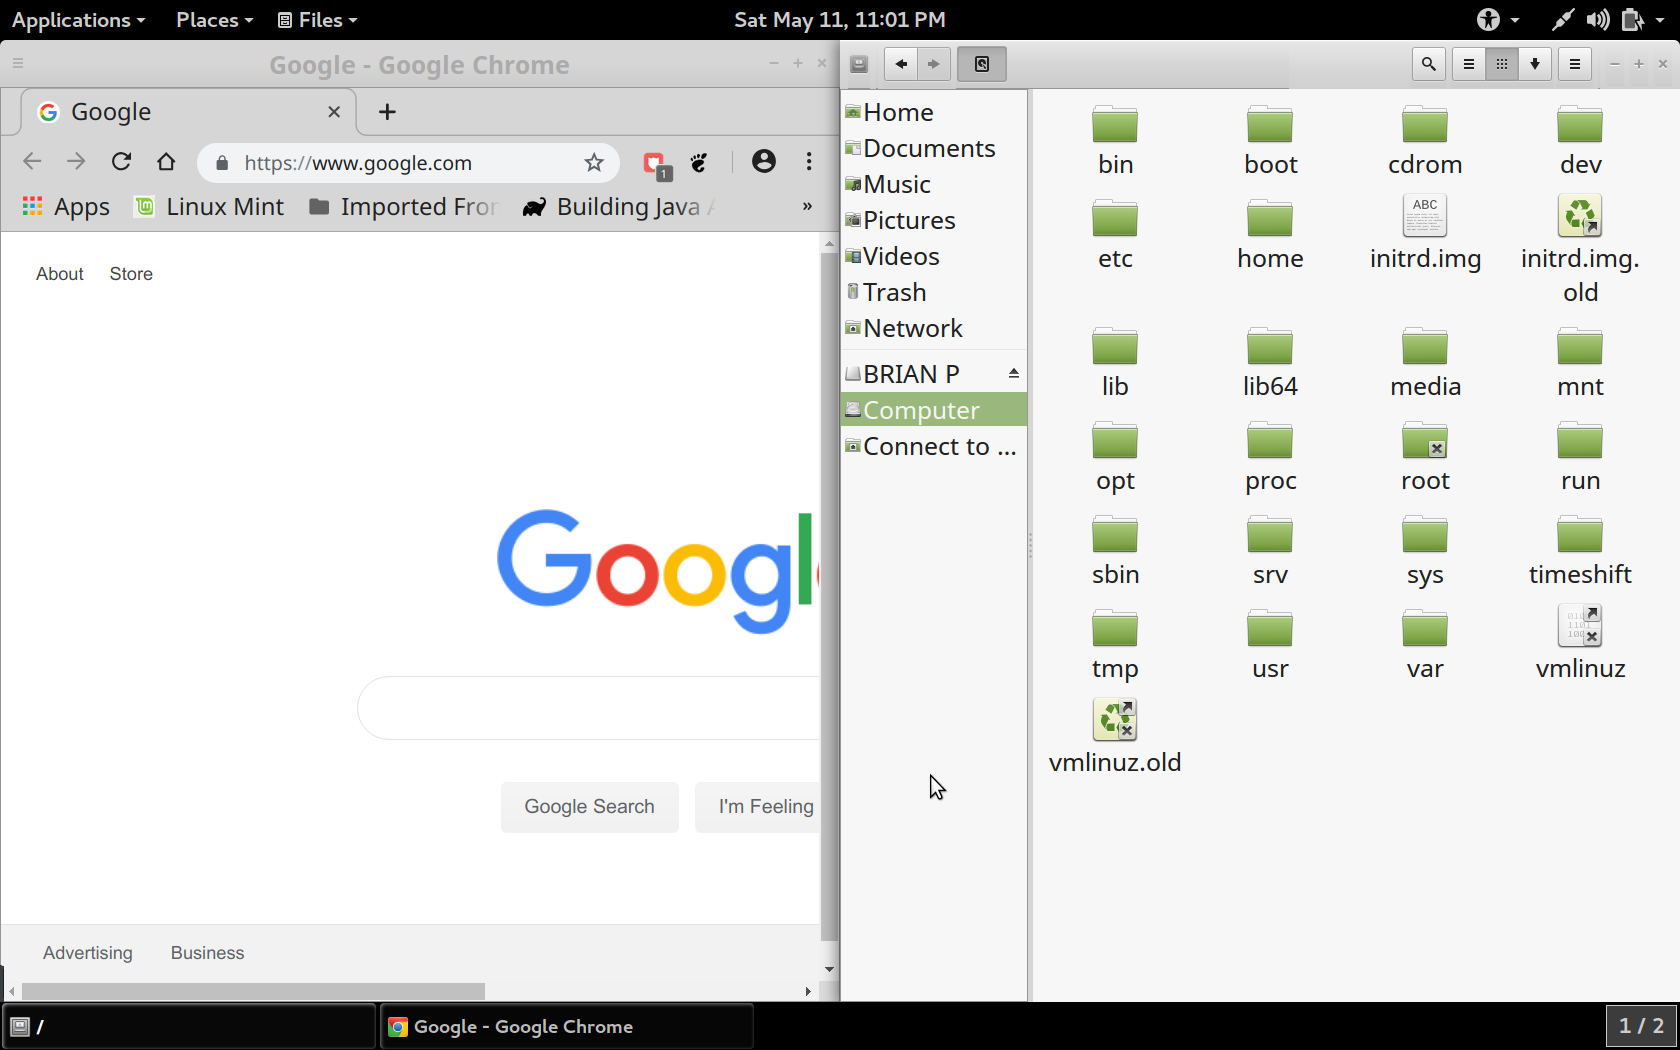This screenshot has width=1680, height=1050.
Task: Select Music in Files sidebar
Action: coord(934,184)
